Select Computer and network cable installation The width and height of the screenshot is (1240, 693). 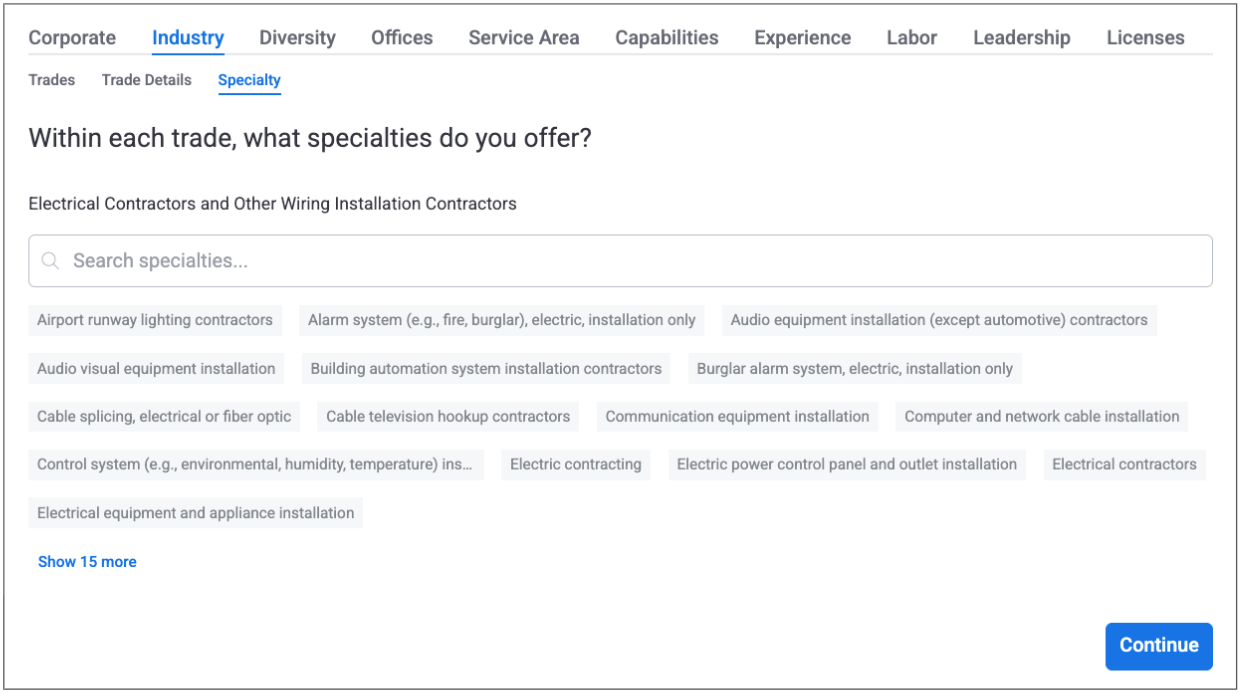(1042, 416)
